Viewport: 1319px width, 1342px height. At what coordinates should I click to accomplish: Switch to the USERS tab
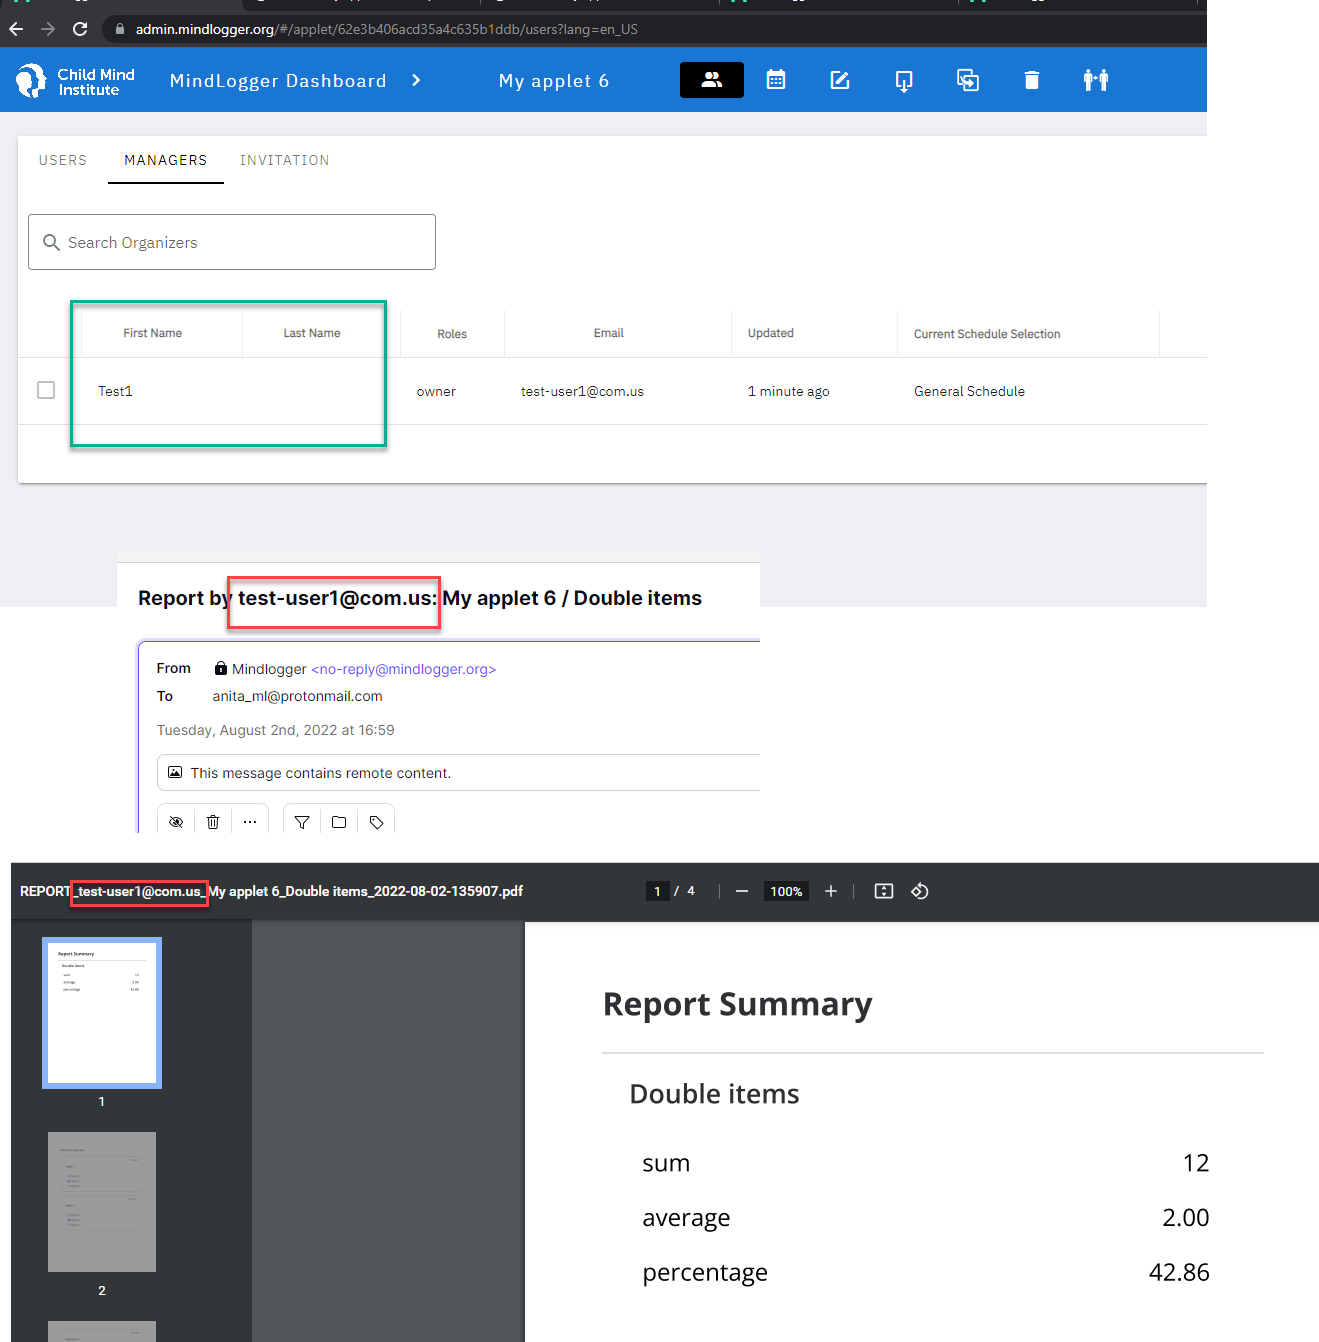tap(63, 160)
